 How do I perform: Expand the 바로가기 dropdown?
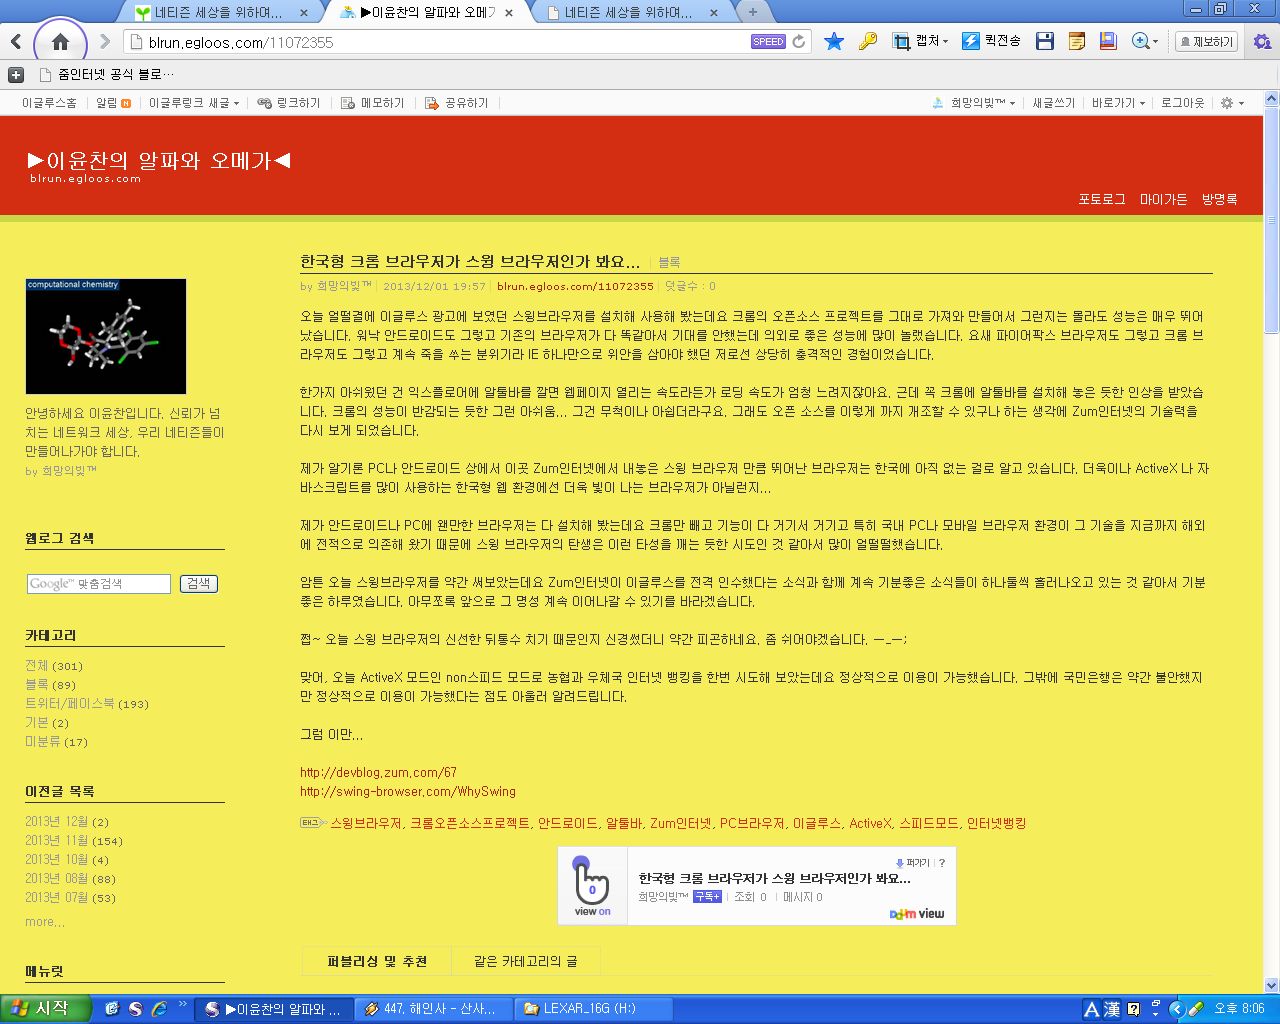point(1118,103)
